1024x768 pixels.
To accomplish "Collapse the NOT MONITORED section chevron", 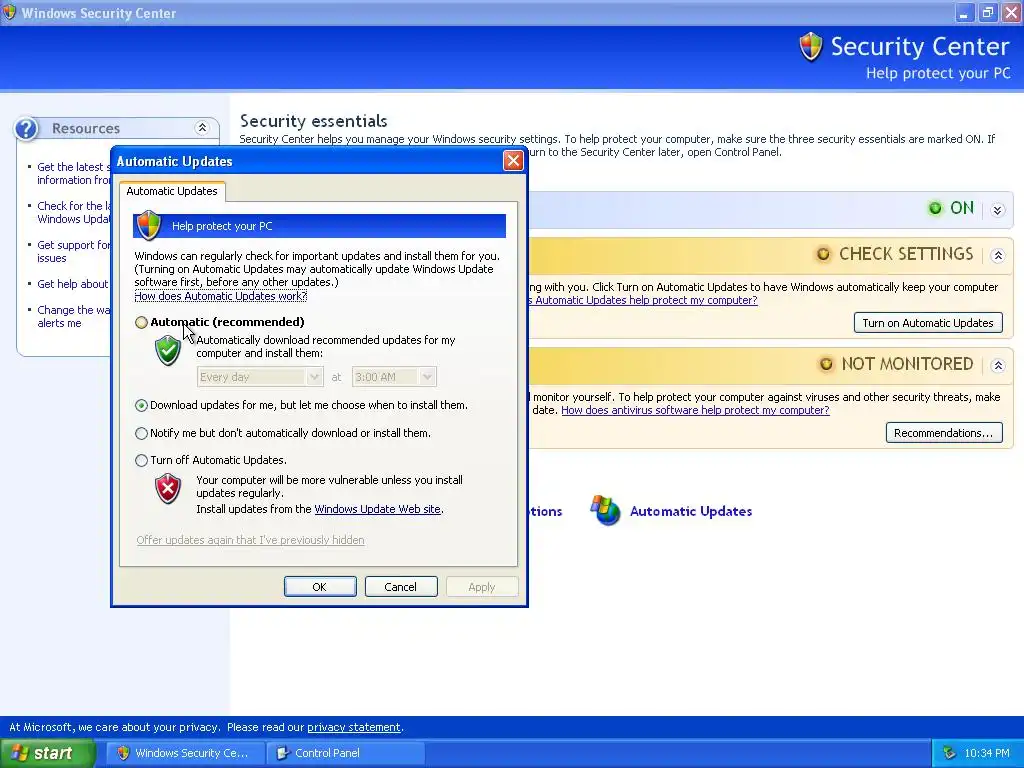I will pos(997,366).
